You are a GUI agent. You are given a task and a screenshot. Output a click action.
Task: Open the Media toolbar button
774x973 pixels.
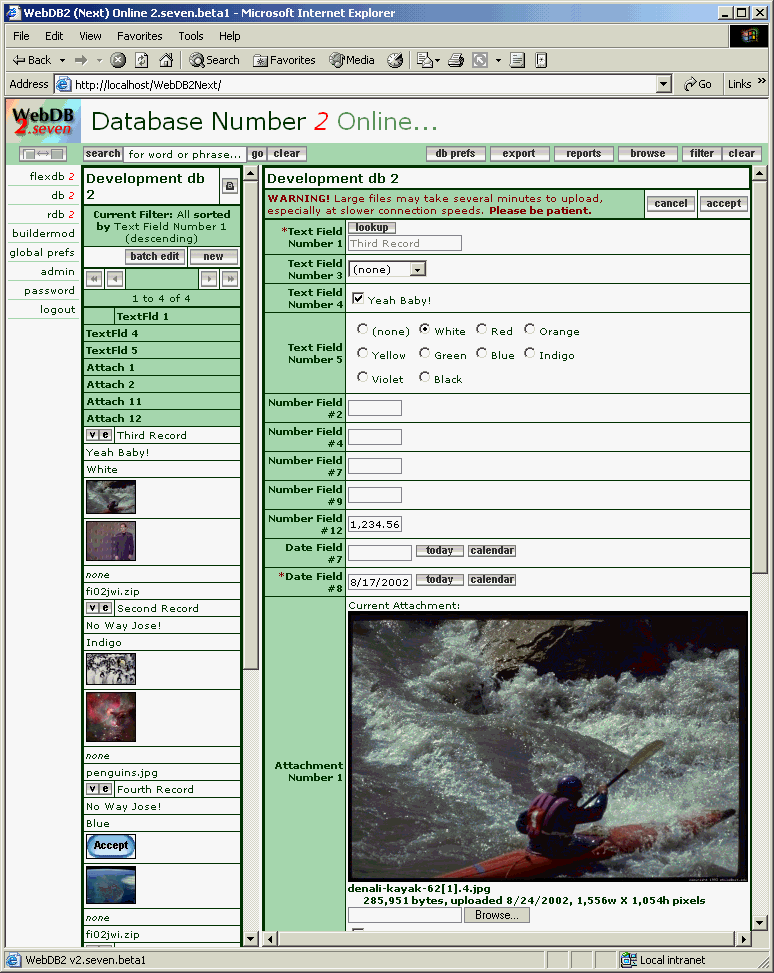pos(352,60)
